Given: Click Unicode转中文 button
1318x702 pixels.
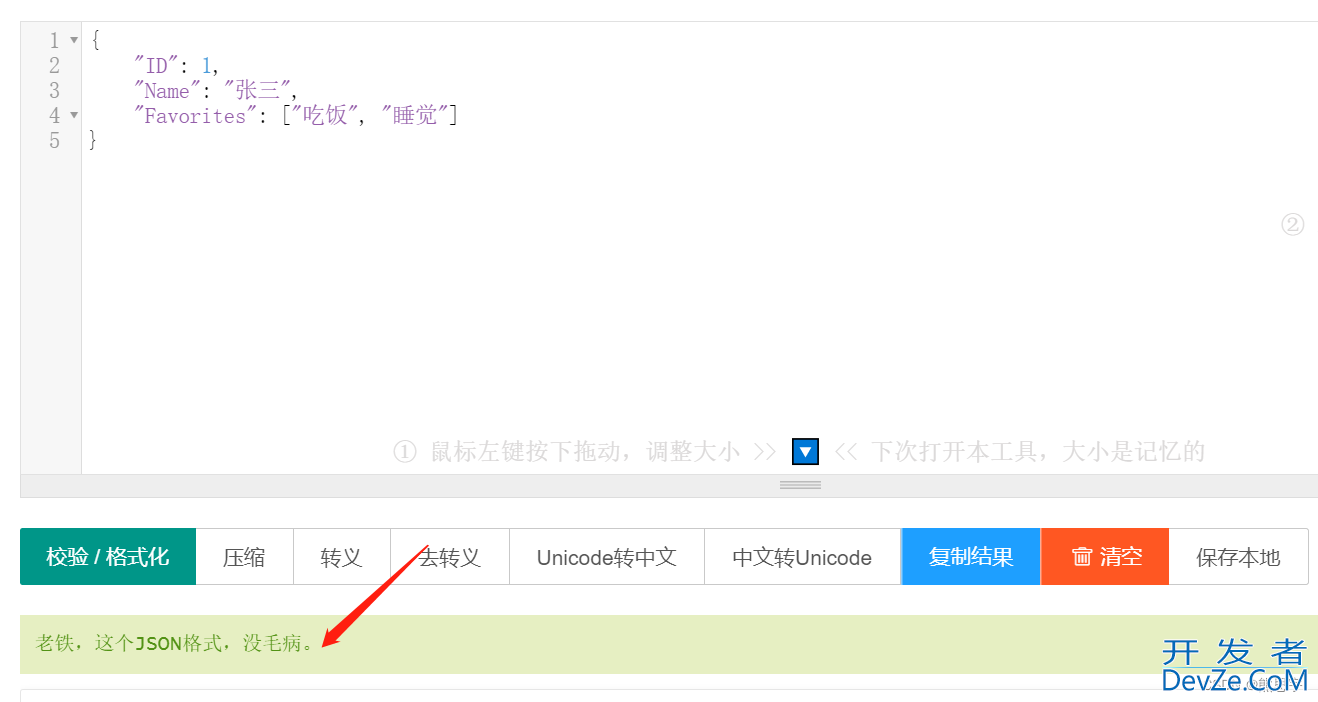Looking at the screenshot, I should click(607, 557).
